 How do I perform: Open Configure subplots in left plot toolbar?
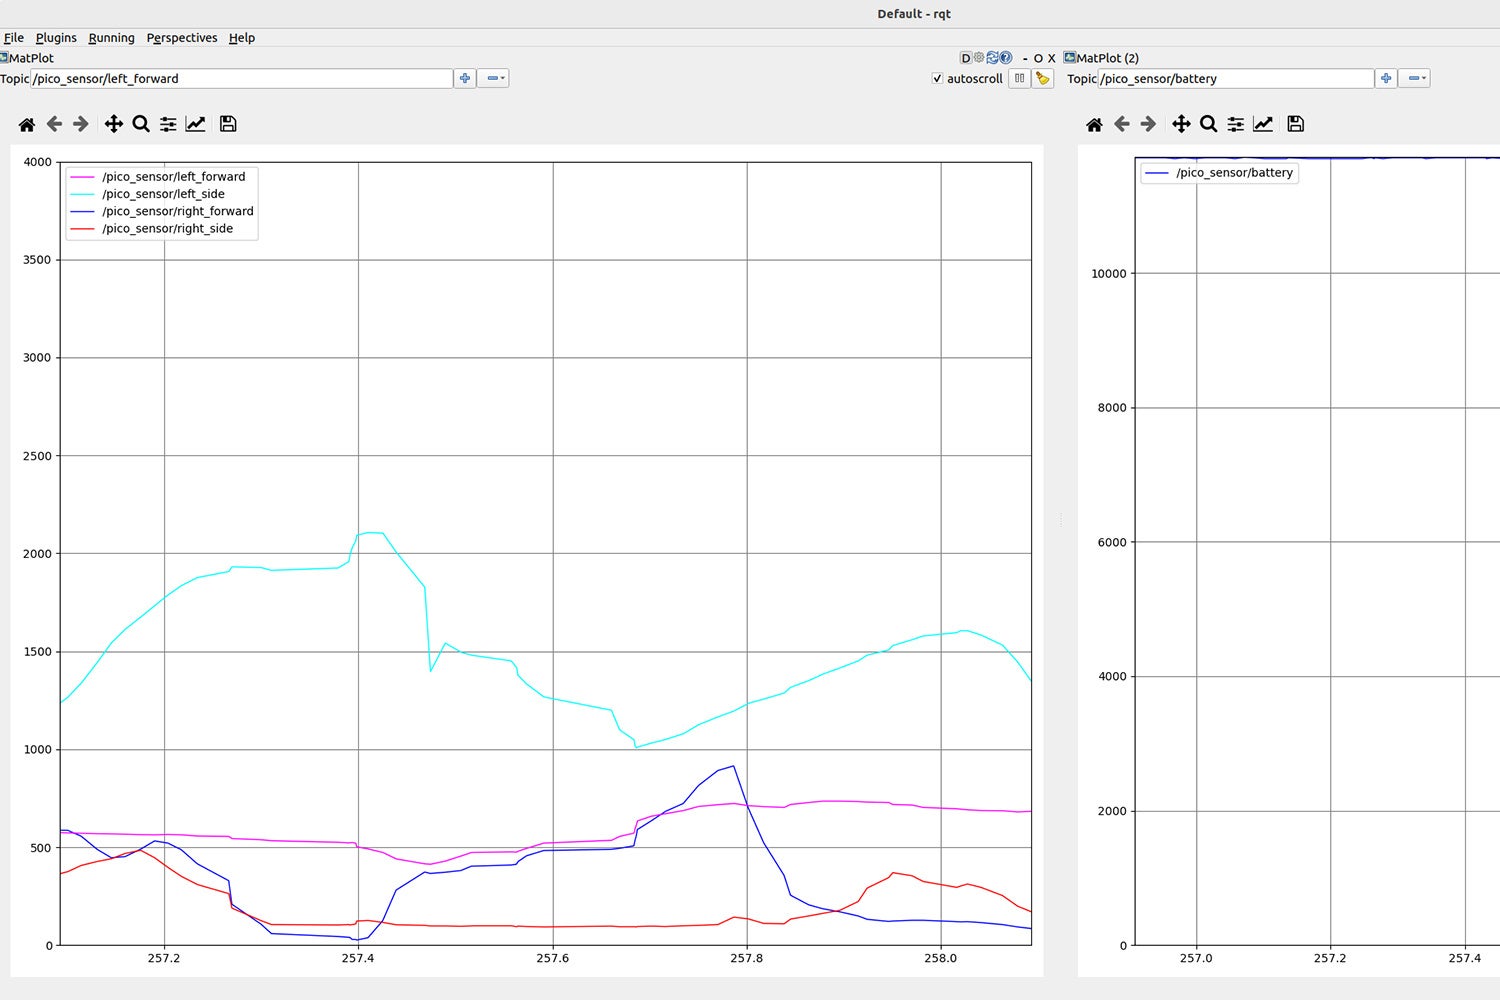click(168, 124)
